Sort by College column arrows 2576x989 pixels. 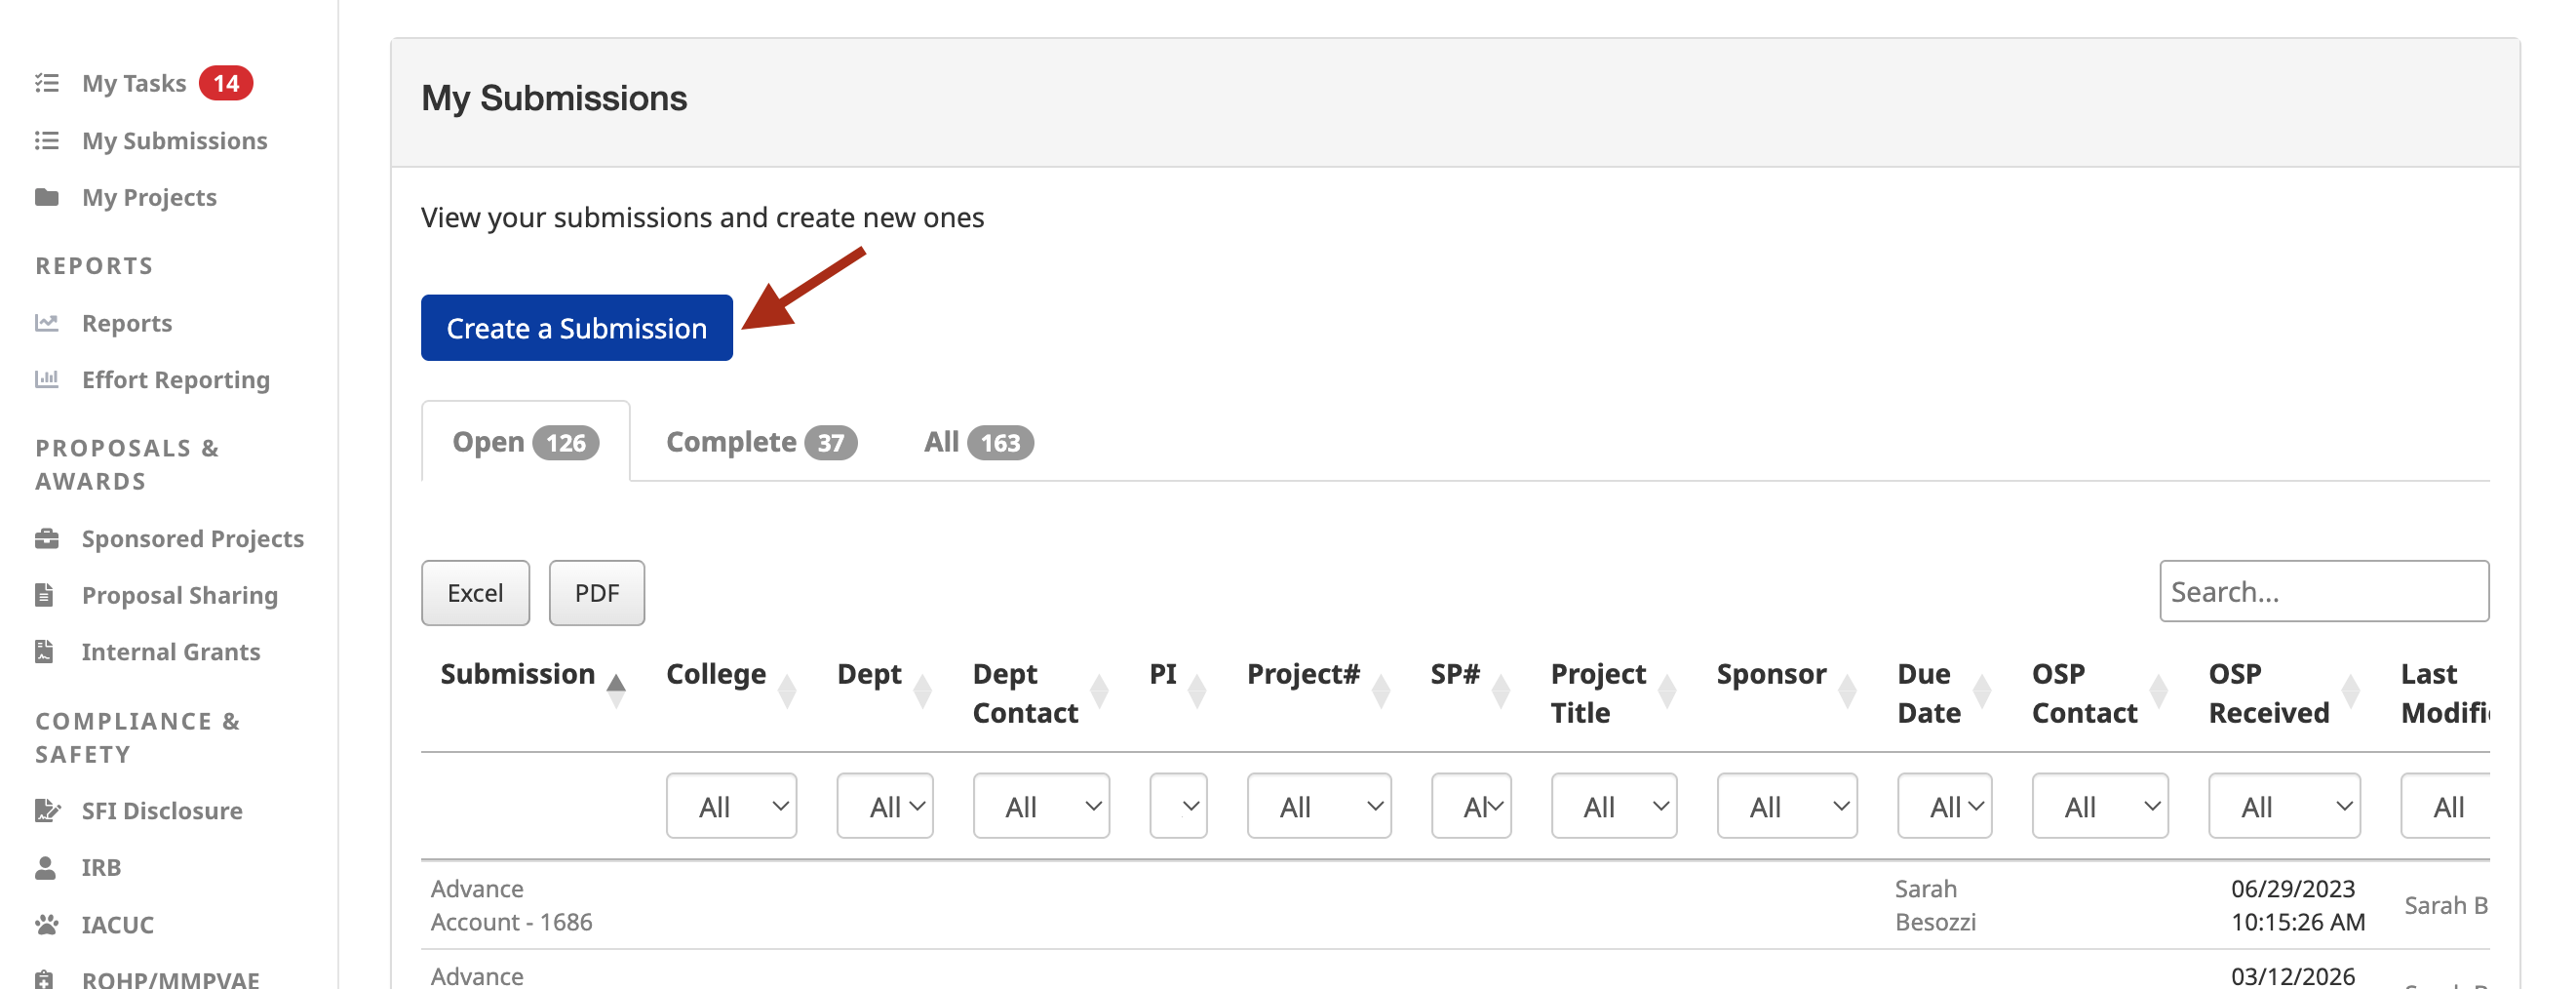(x=787, y=690)
